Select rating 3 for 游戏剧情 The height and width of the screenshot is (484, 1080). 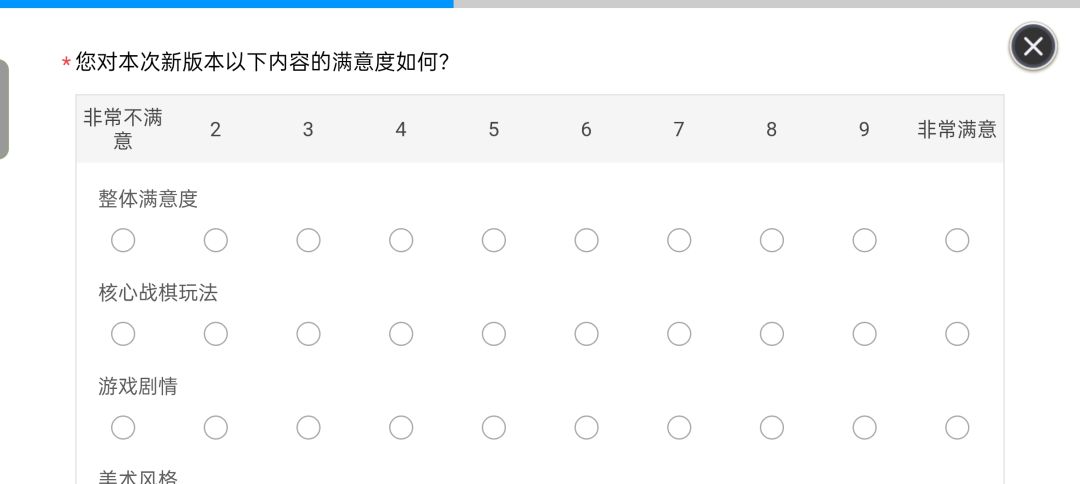tap(309, 428)
